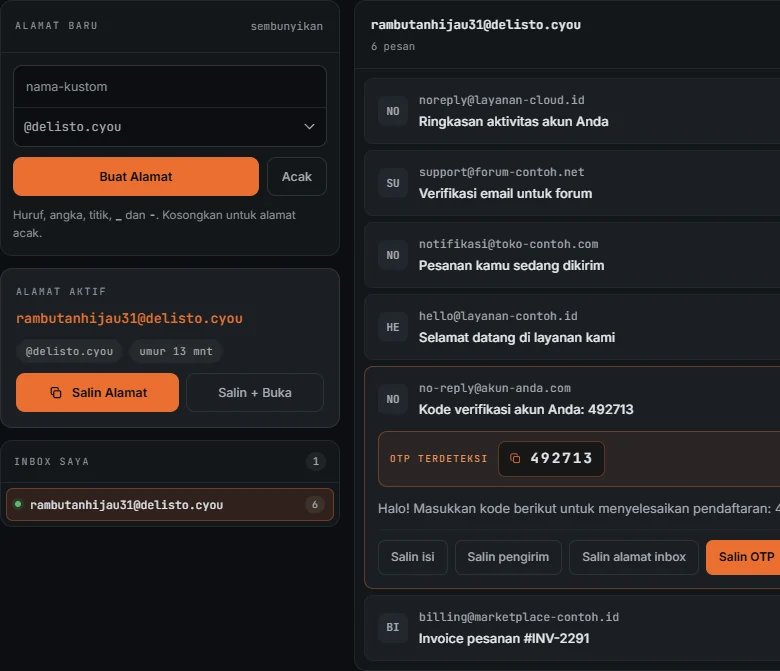Click sender no-reply@akun-anda.com

[x=494, y=388]
